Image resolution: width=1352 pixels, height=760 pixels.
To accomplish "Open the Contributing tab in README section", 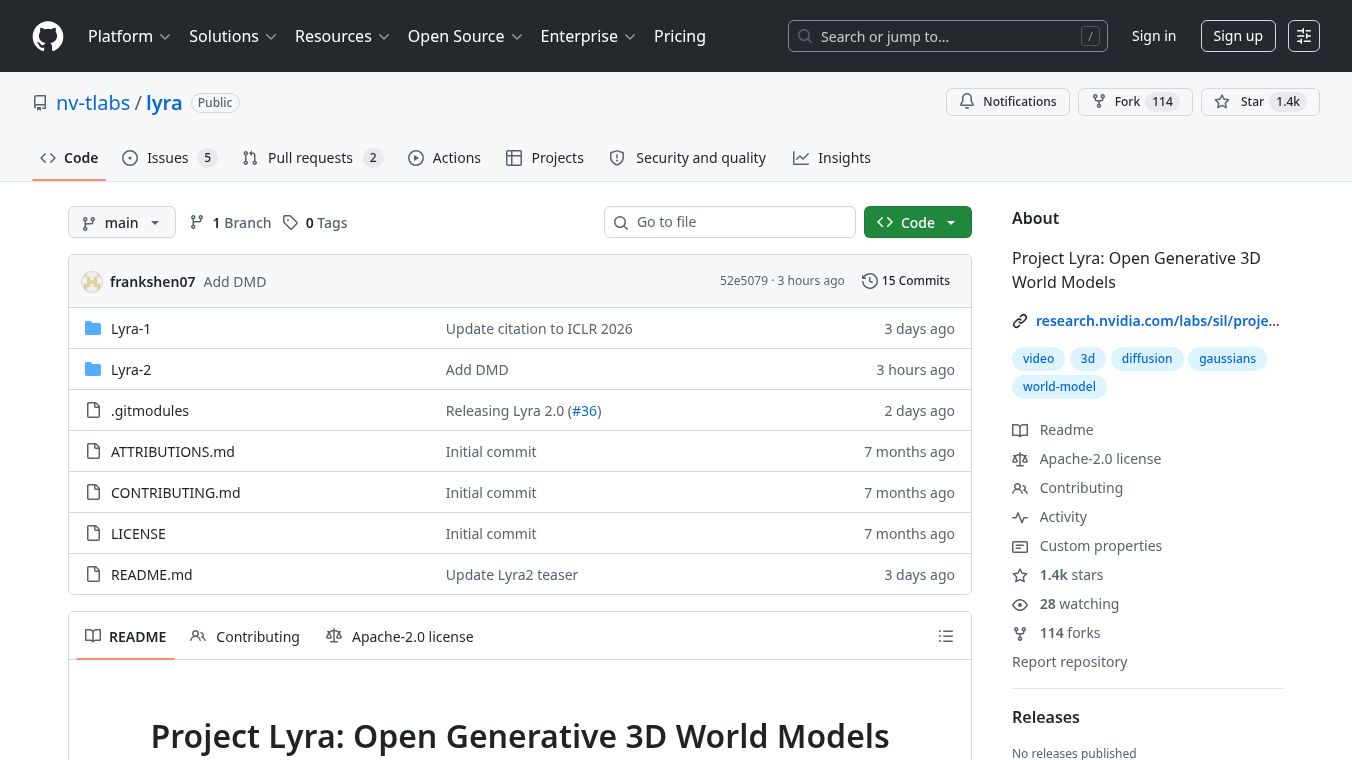I will pos(244,636).
